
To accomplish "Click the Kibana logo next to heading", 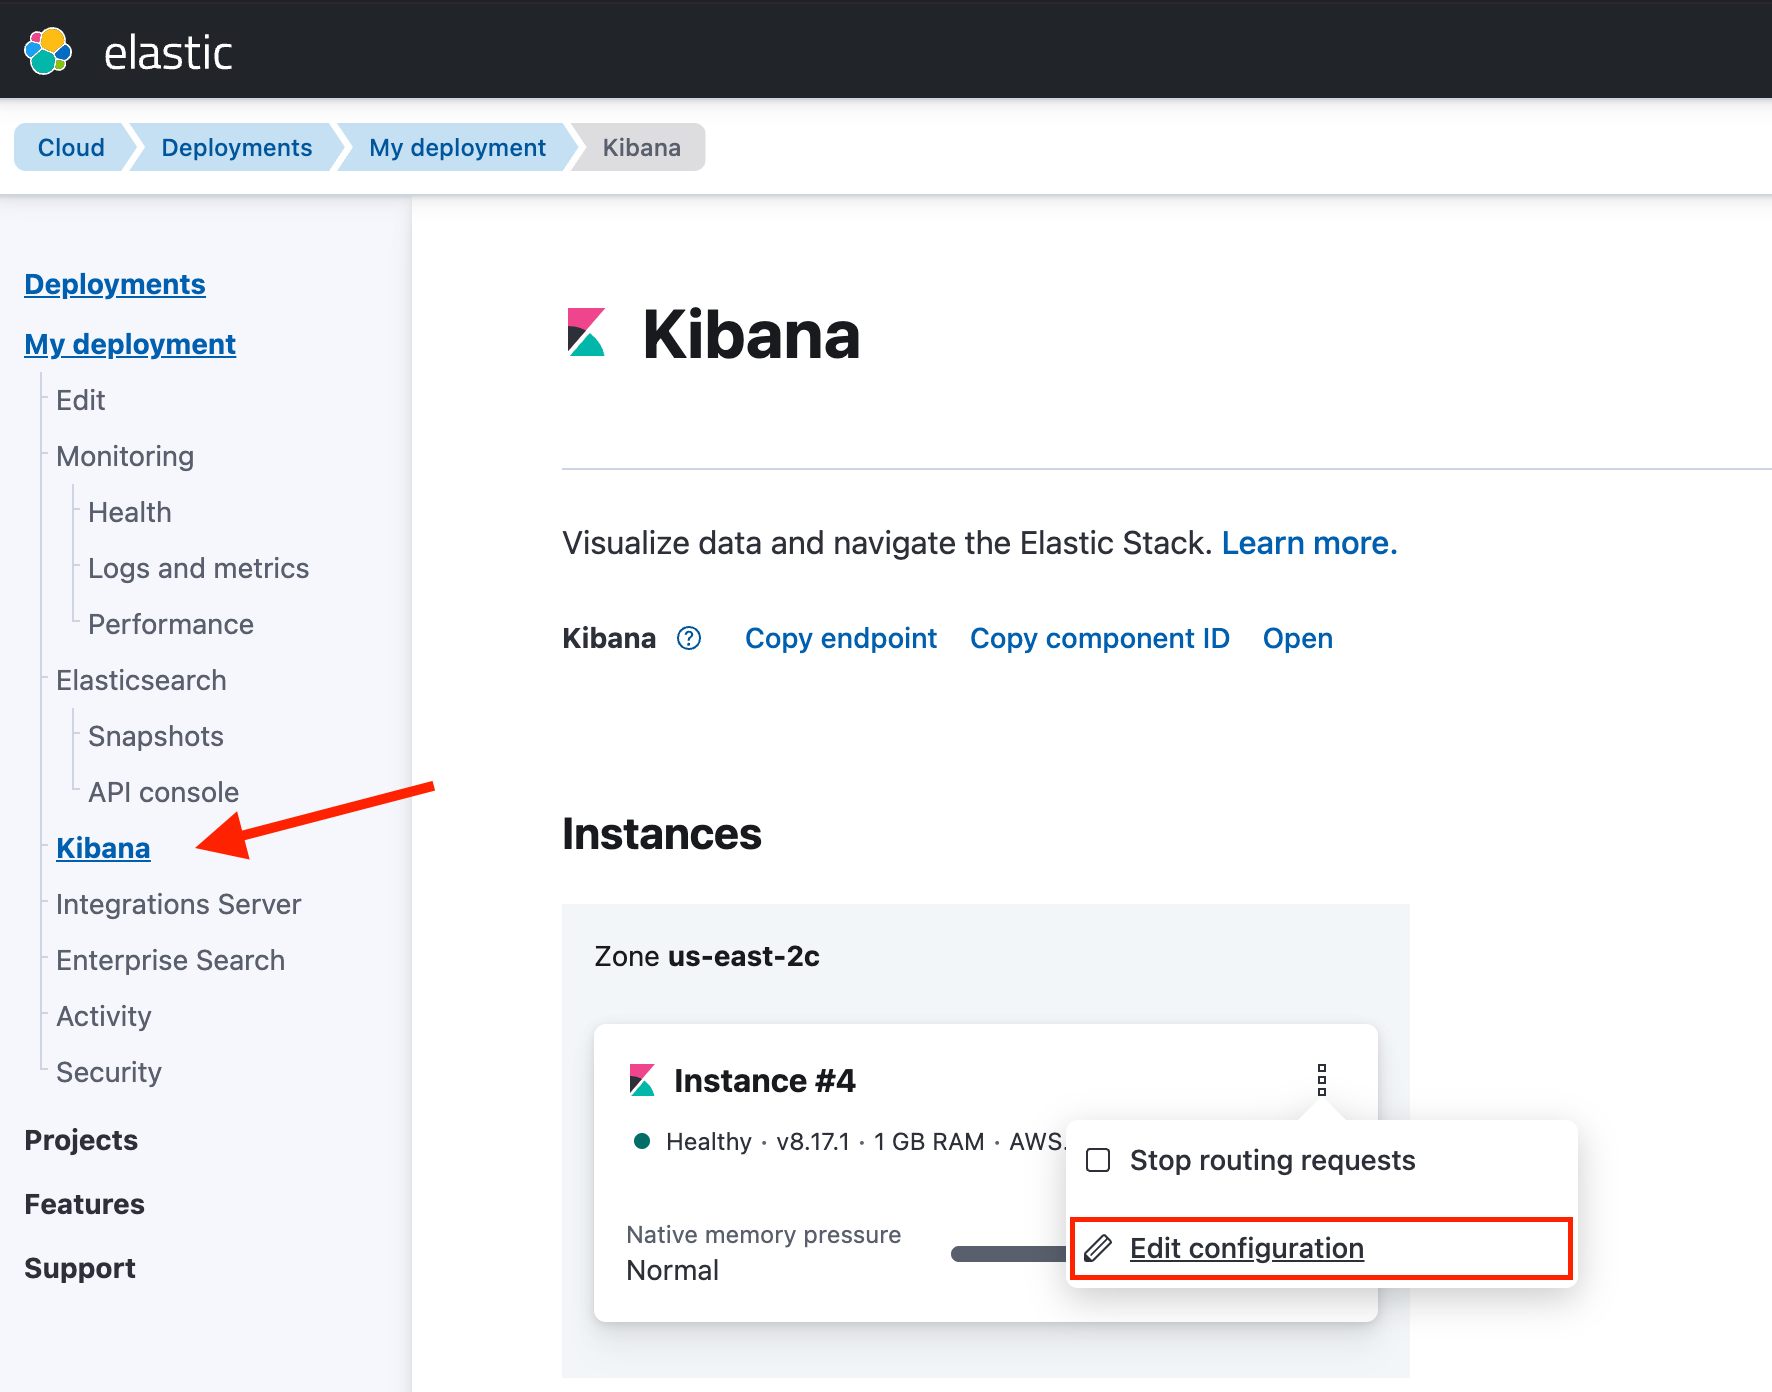I will point(586,332).
